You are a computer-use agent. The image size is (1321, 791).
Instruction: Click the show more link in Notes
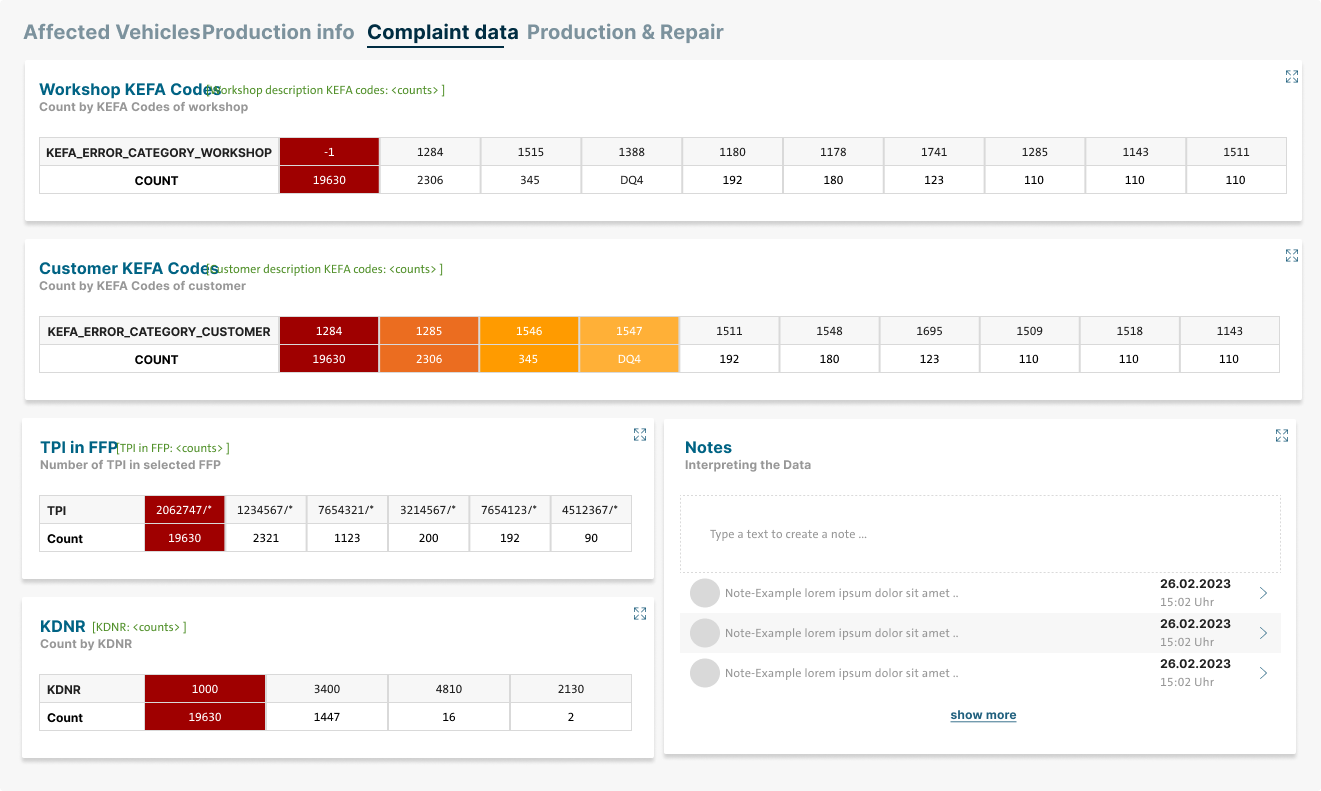(983, 715)
